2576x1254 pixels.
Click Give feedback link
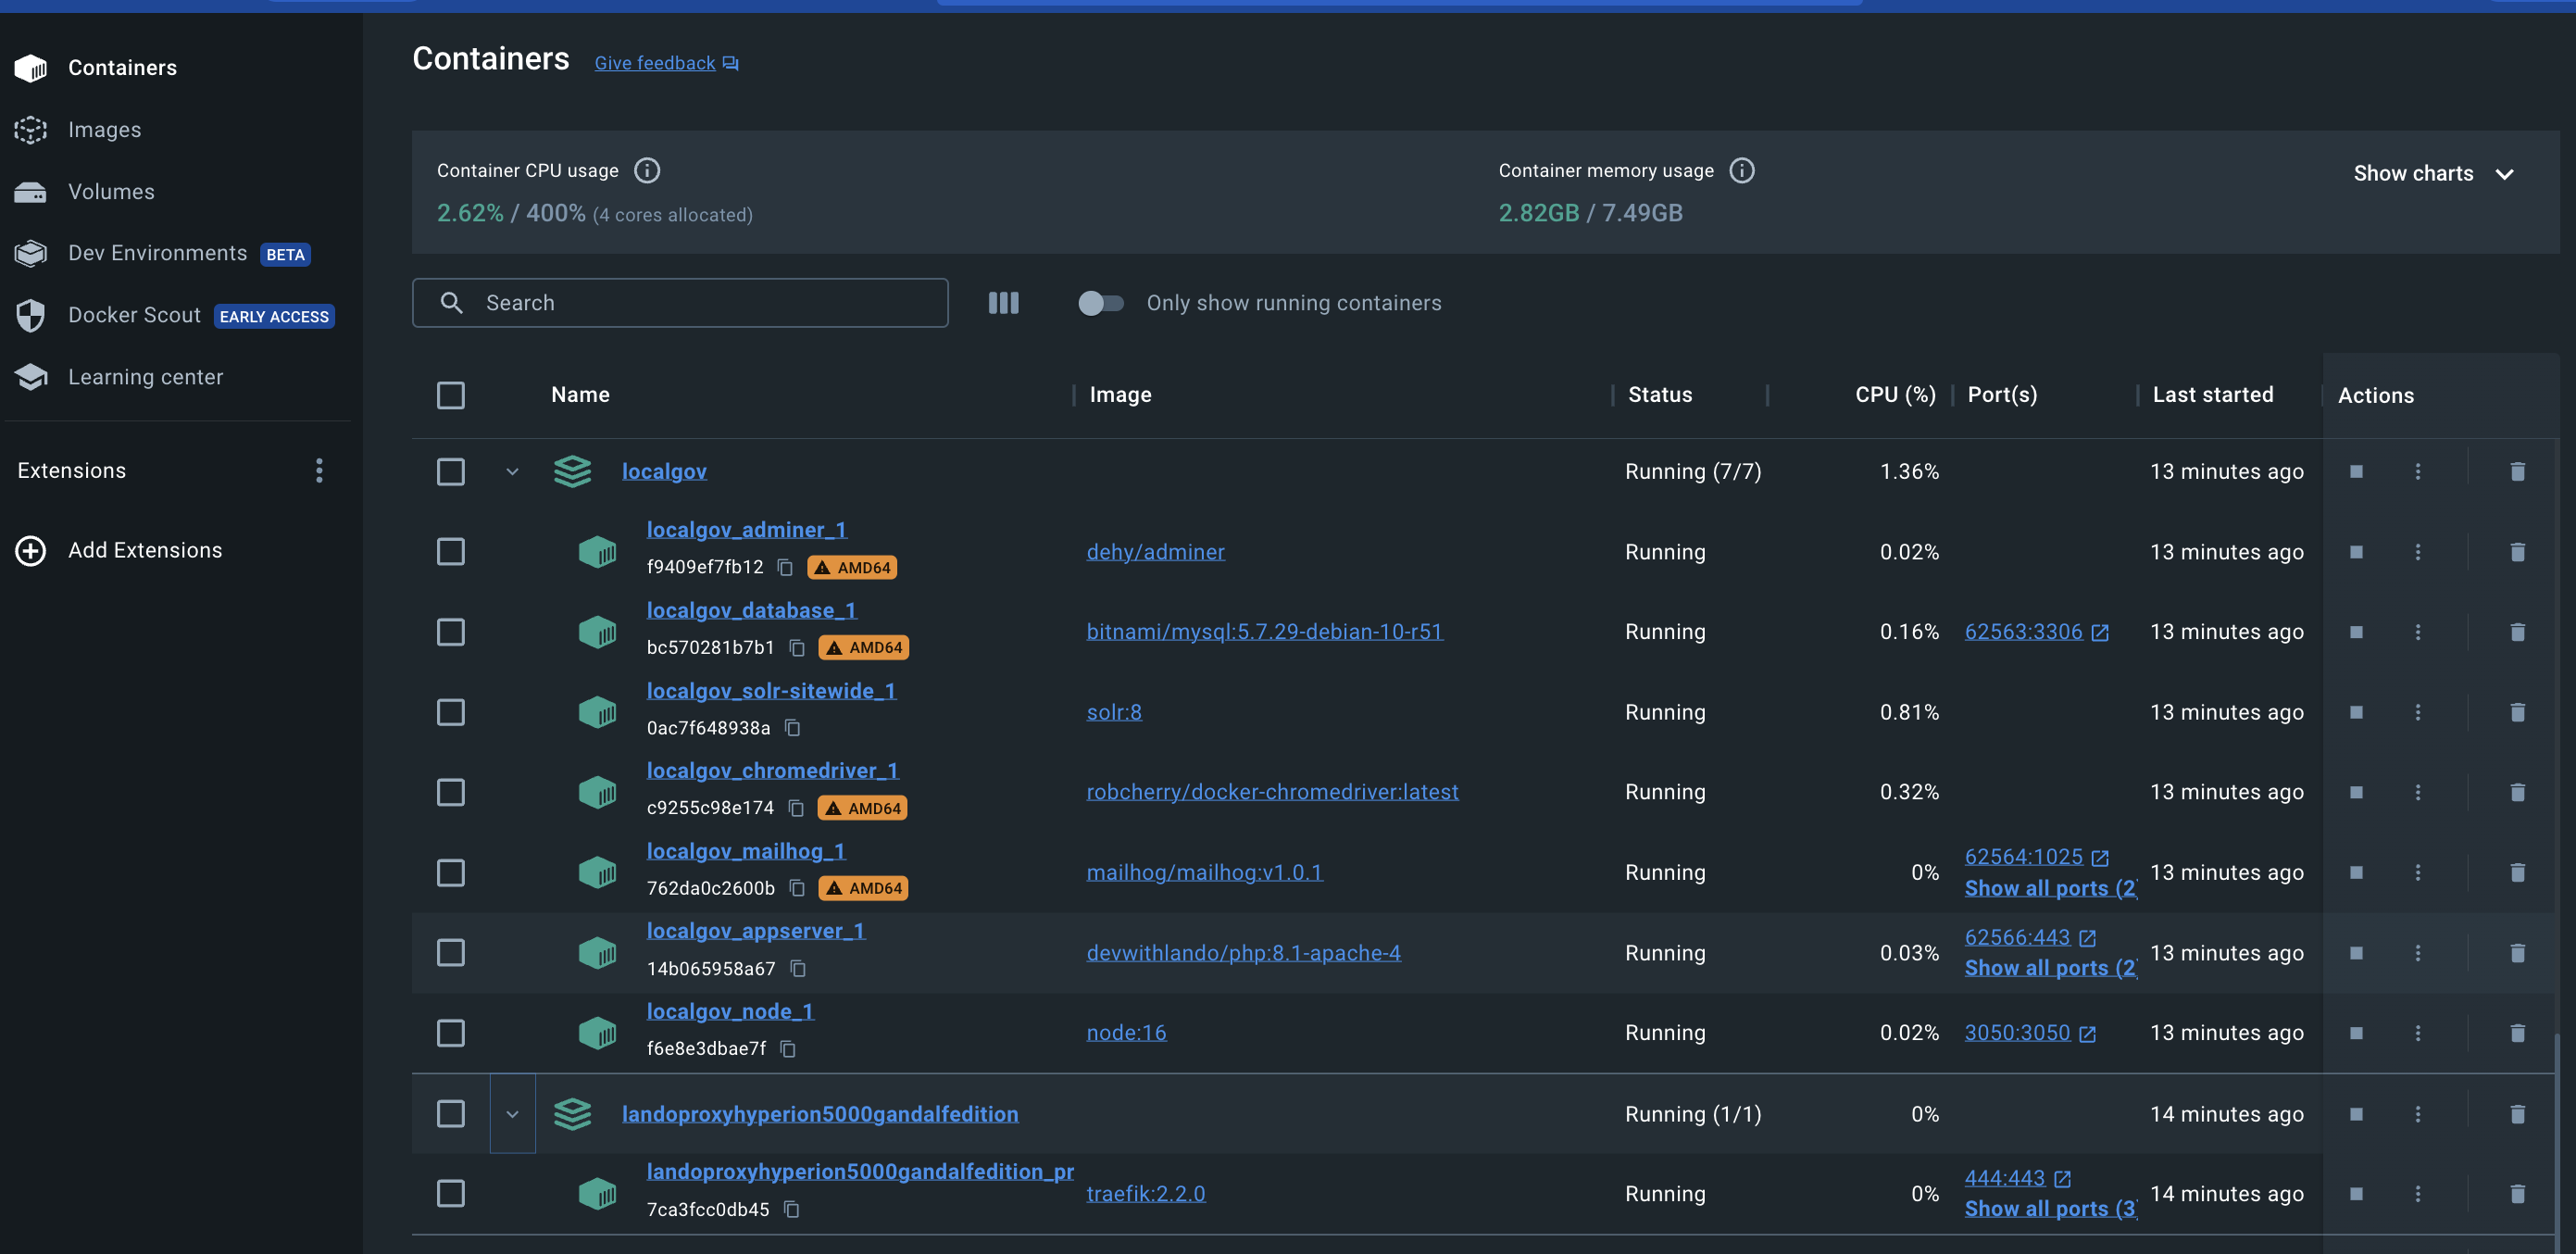[654, 61]
